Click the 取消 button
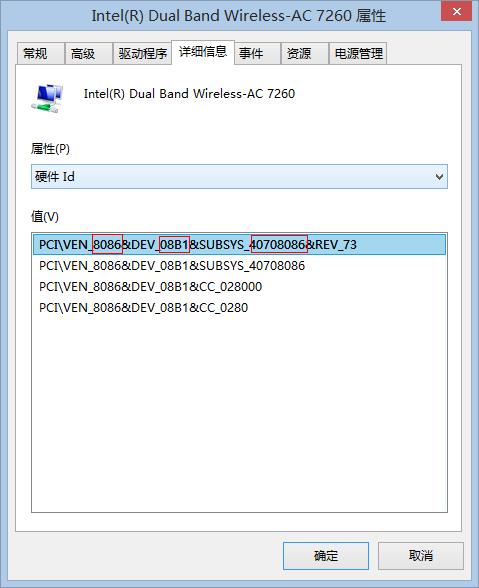The image size is (479, 588). click(421, 556)
